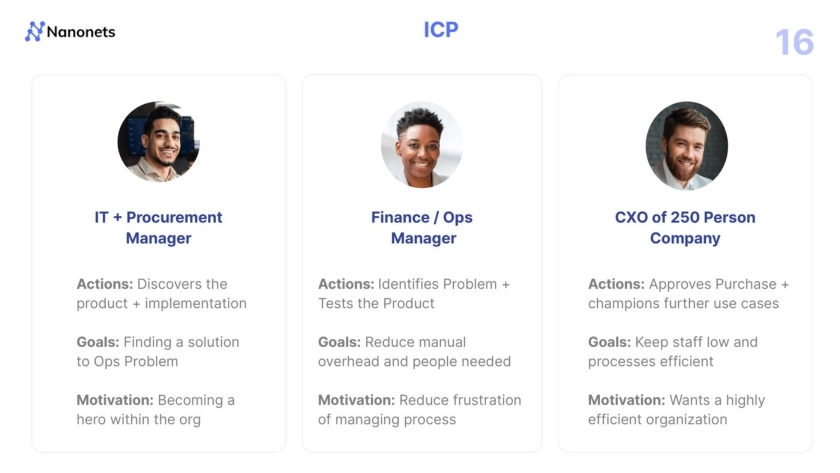
Task: Click the Goals text about the Ops Problem
Action: [x=158, y=352]
